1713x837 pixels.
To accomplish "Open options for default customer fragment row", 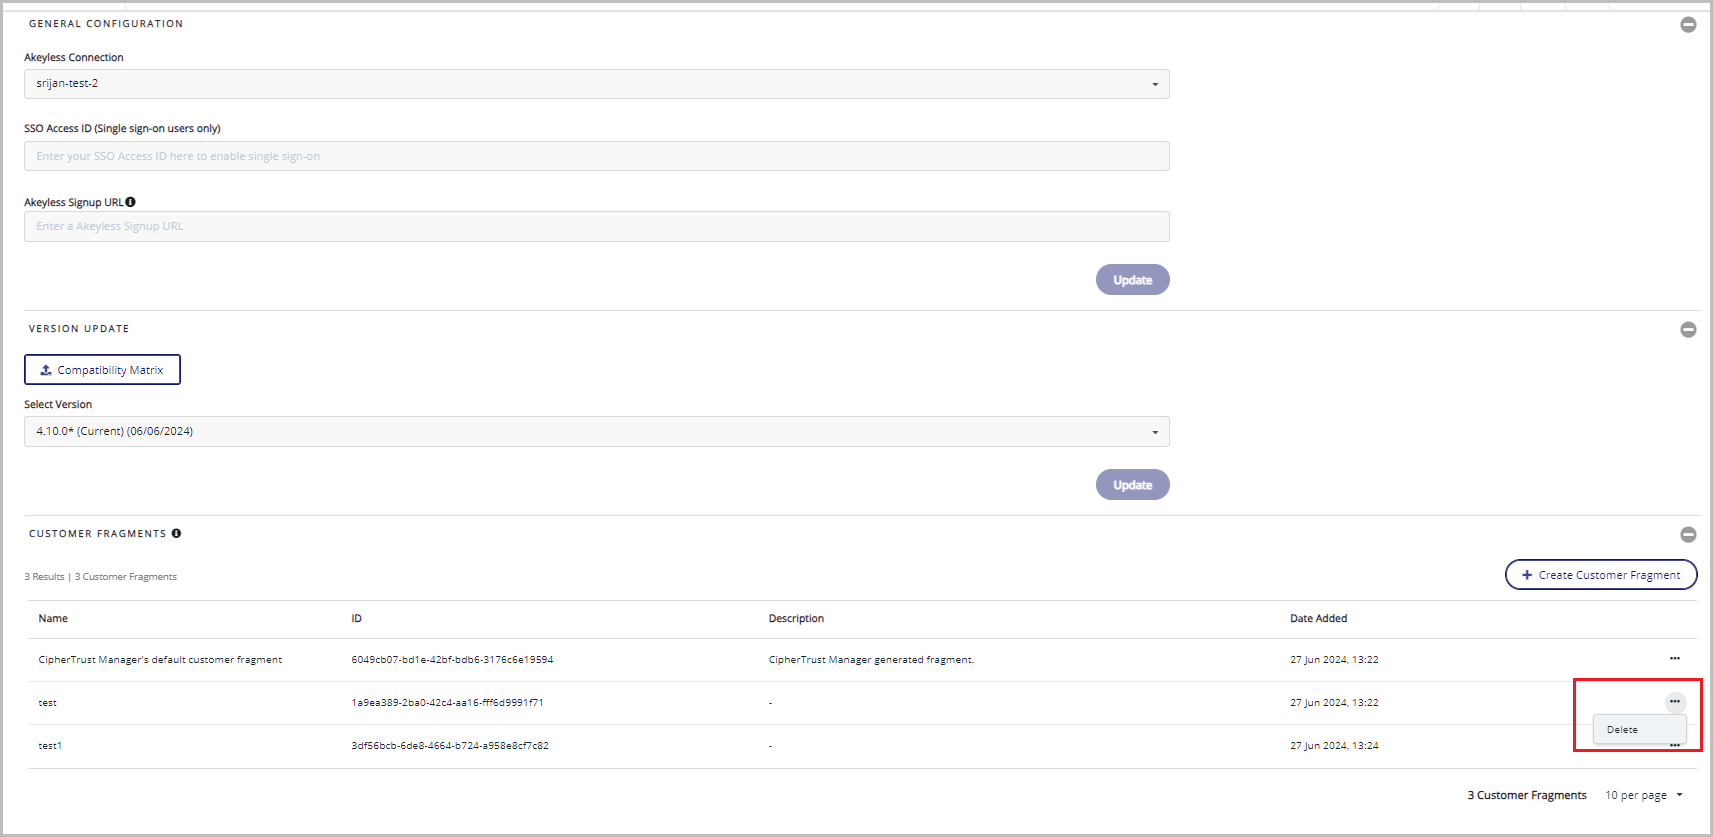I will pyautogui.click(x=1674, y=659).
